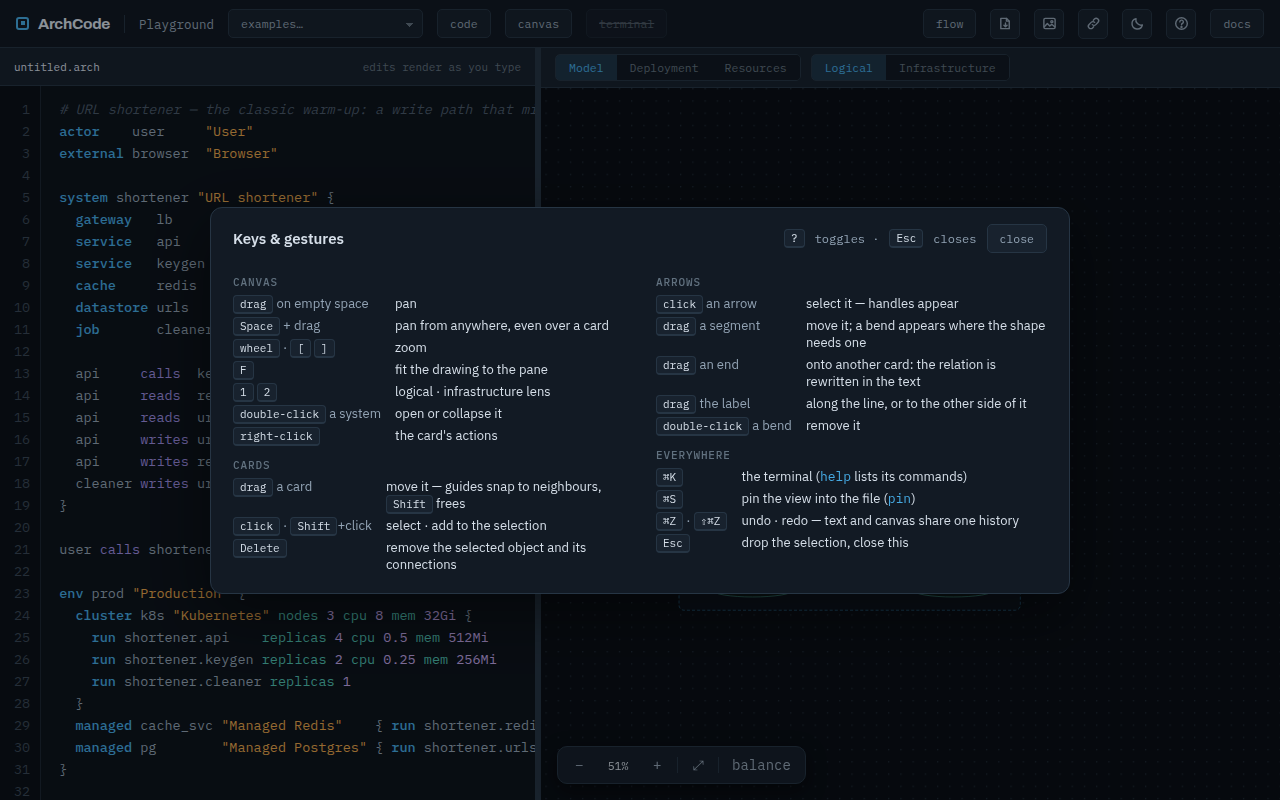
Task: Download the file via the export-file icon
Action: click(x=1005, y=24)
